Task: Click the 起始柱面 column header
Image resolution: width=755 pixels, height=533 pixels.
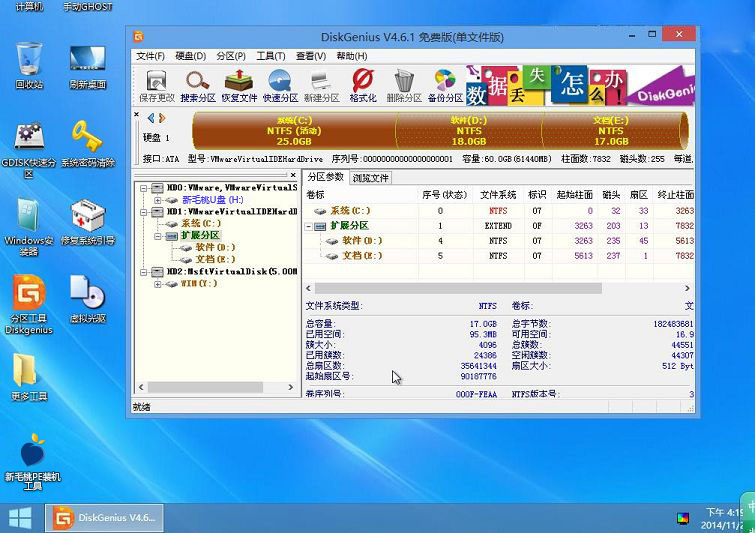Action: [575, 195]
